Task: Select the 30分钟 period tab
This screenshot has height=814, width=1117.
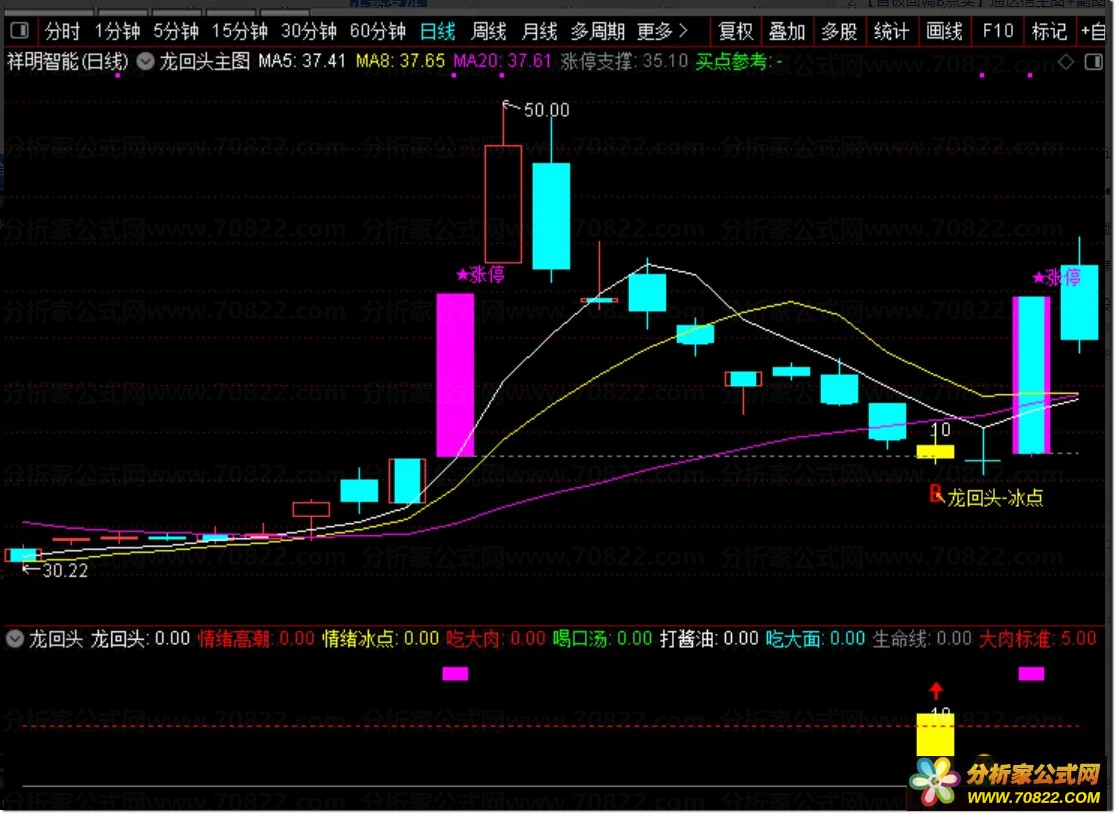Action: [308, 31]
